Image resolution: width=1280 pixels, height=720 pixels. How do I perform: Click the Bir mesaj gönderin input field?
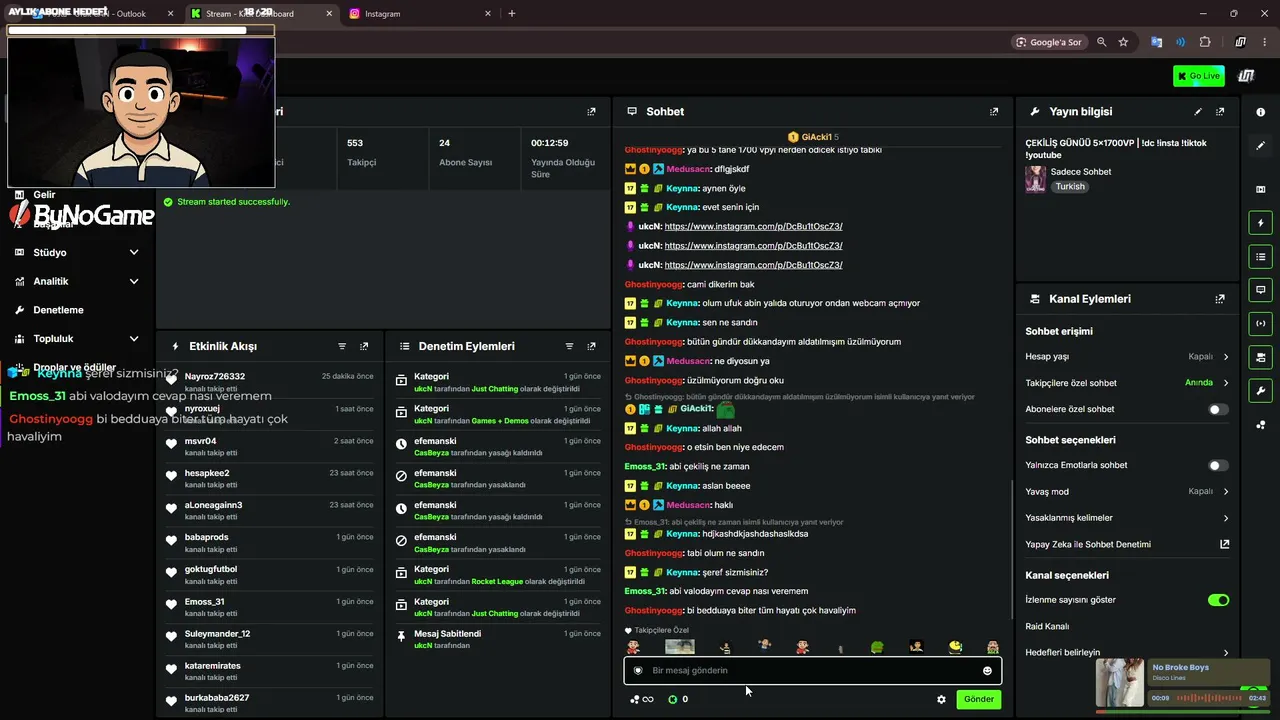(812, 670)
